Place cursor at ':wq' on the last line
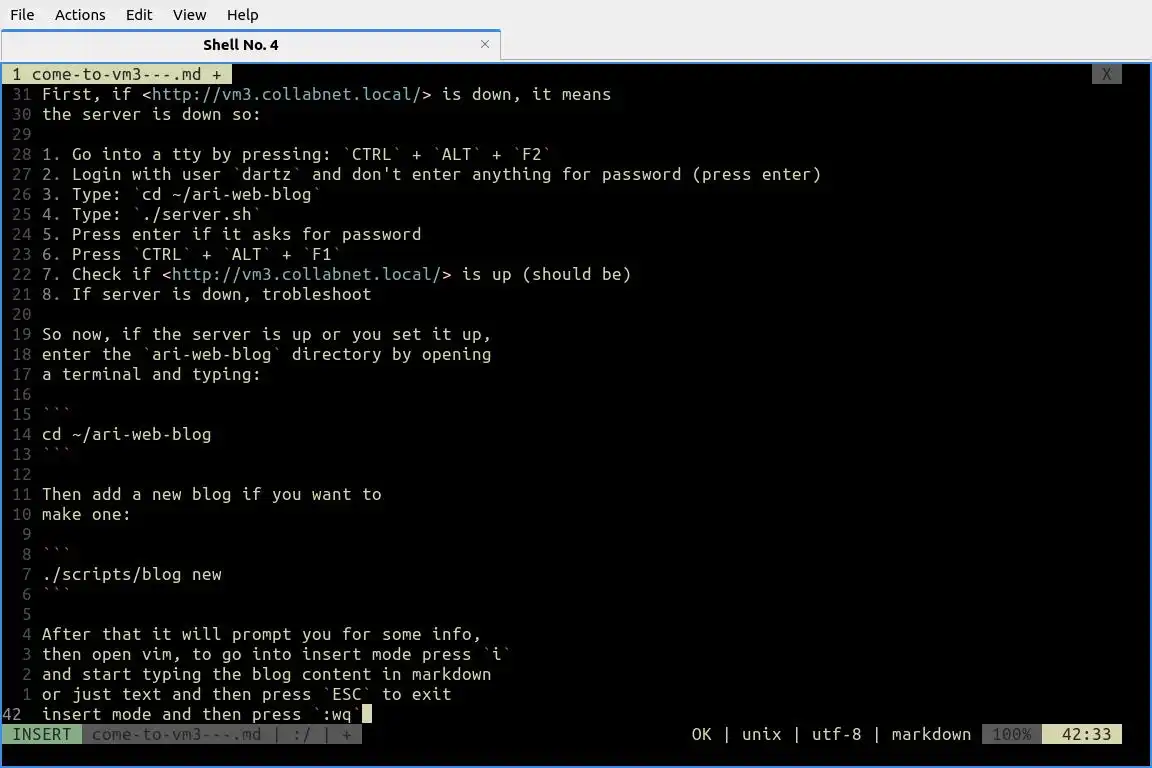Screen dimensions: 1152x768 coord(336,714)
